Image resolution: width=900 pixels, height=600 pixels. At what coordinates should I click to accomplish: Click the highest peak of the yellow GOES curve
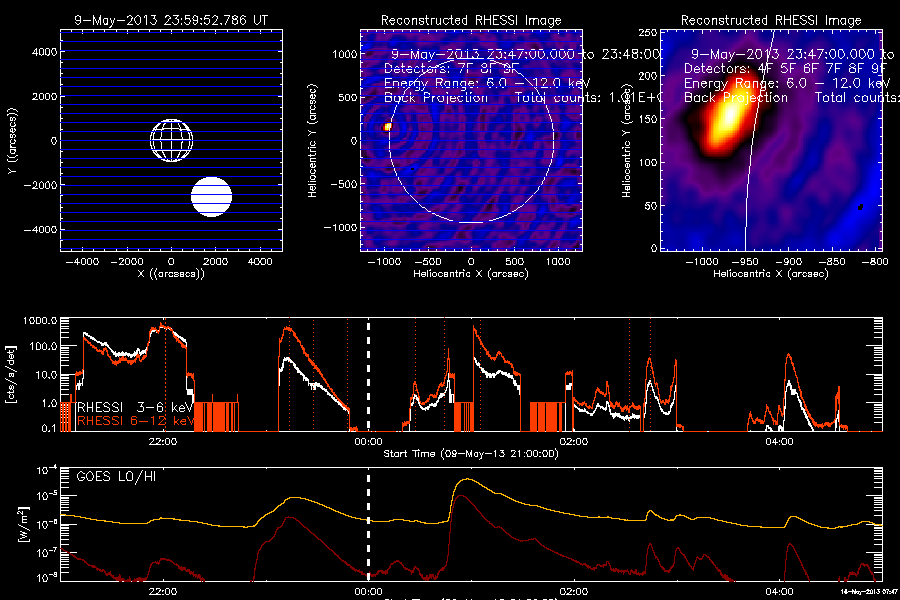coord(468,479)
